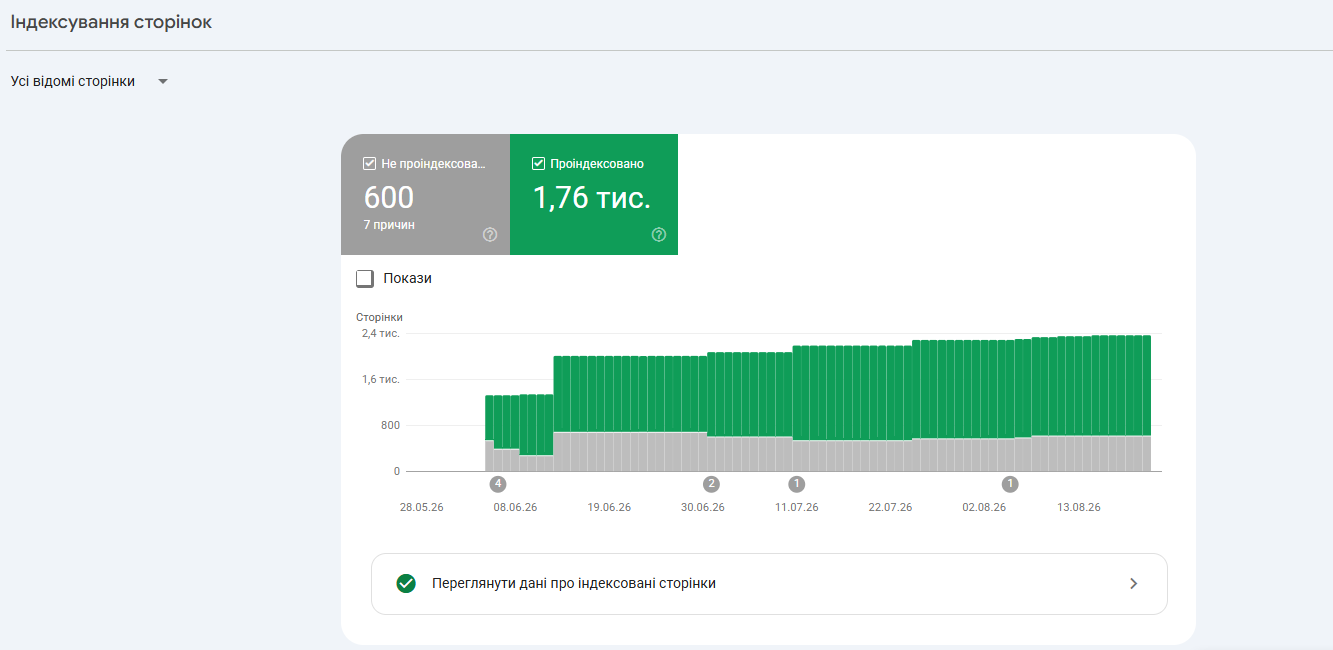This screenshot has height=650, width=1333.
Task: Click the Індексування сторінок page heading
Action: tap(111, 22)
